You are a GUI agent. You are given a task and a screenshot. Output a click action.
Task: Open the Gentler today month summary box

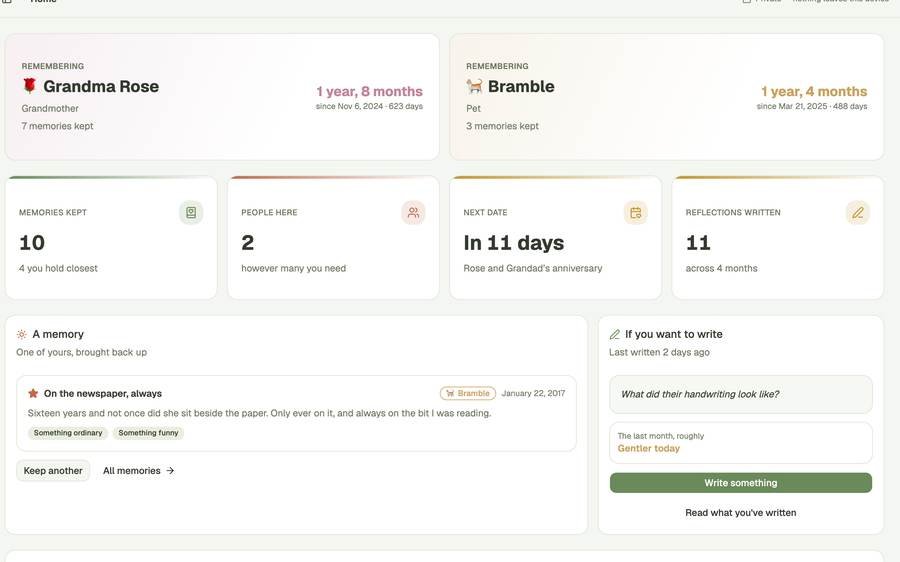click(740, 443)
